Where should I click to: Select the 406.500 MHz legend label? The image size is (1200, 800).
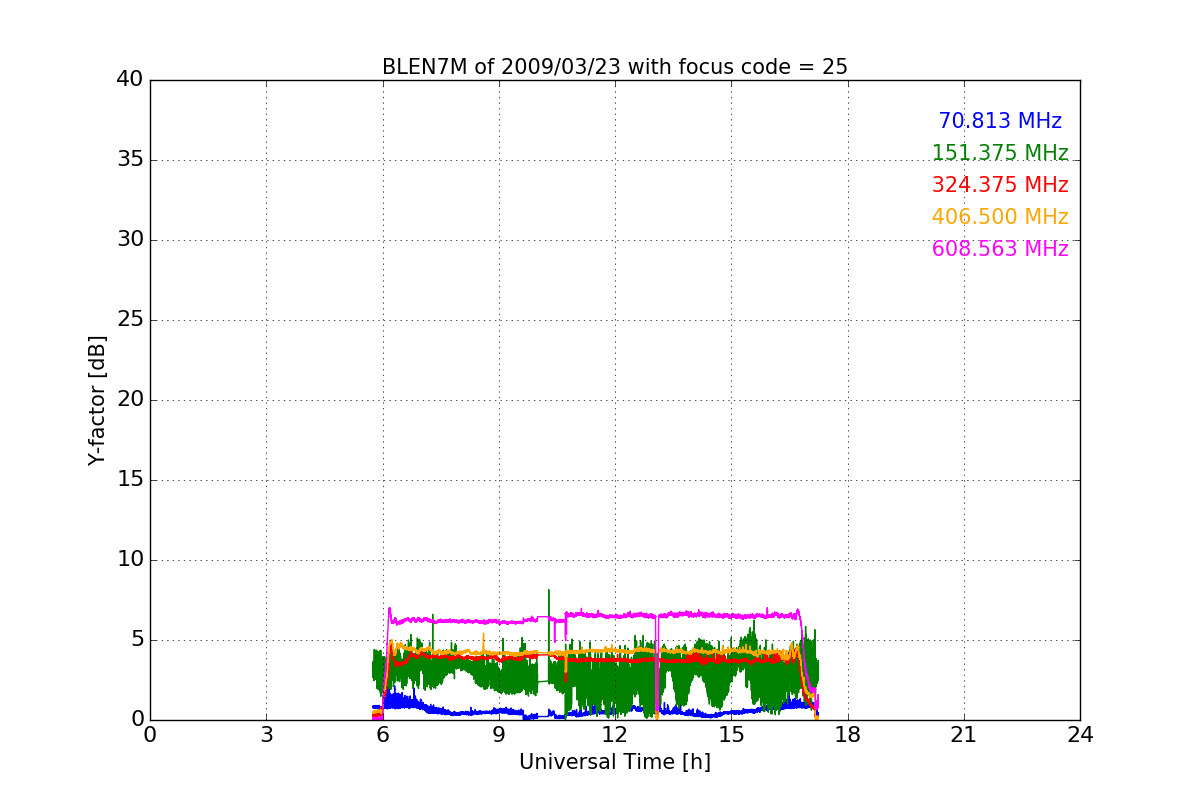(x=1000, y=217)
